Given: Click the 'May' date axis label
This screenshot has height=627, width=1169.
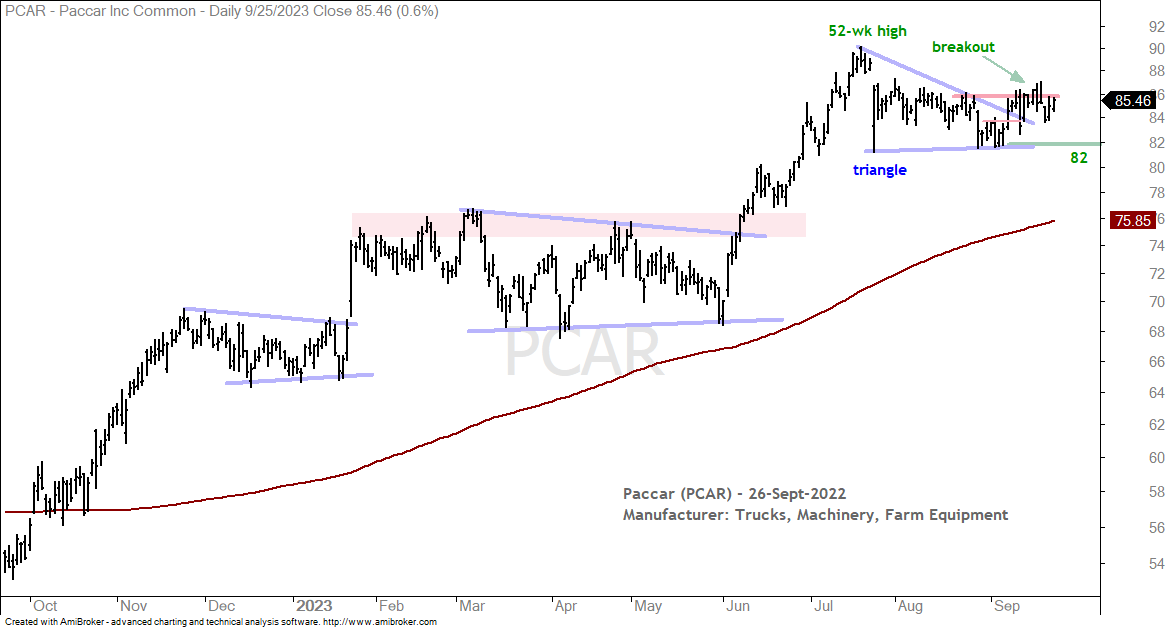Looking at the screenshot, I should [x=648, y=606].
